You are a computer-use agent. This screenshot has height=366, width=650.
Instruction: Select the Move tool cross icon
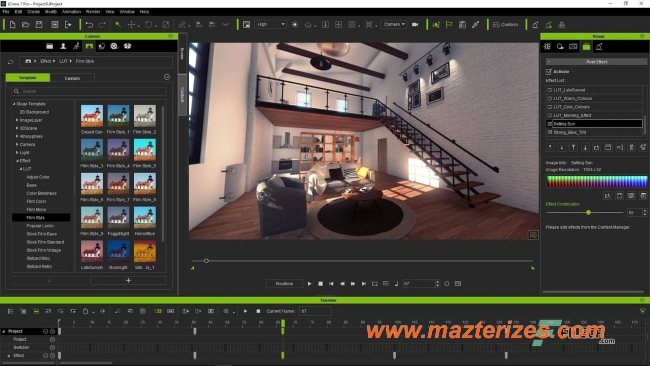(x=131, y=25)
